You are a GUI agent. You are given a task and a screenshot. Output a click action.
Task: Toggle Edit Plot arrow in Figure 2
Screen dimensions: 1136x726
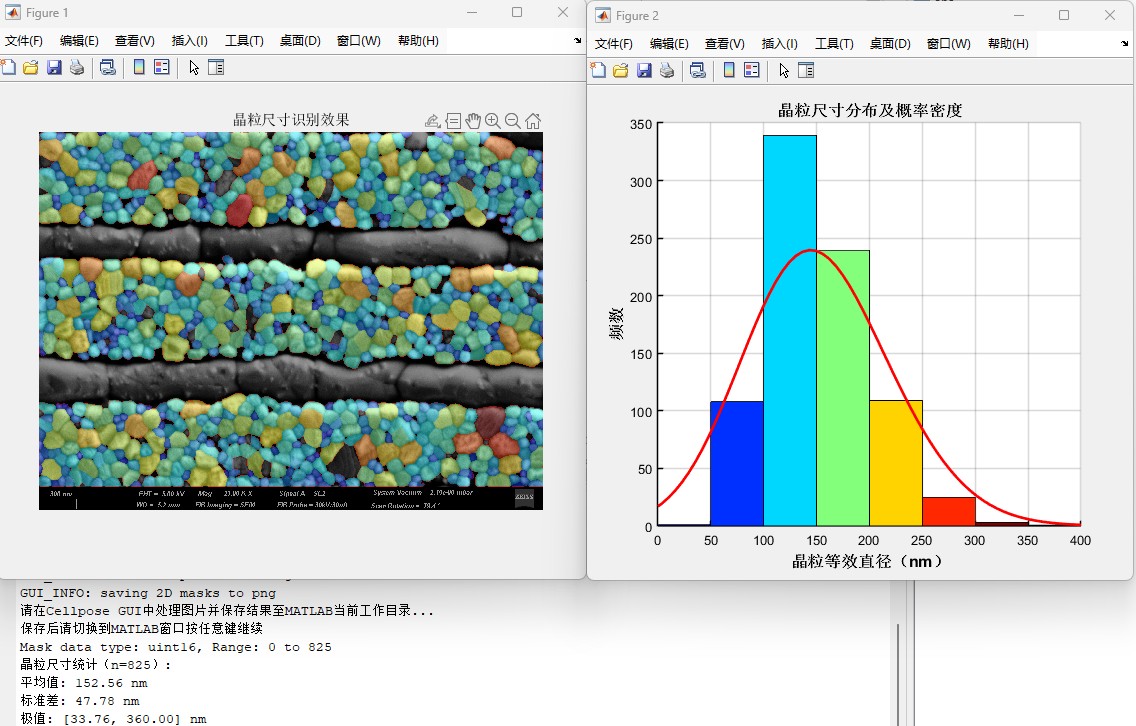click(x=784, y=71)
